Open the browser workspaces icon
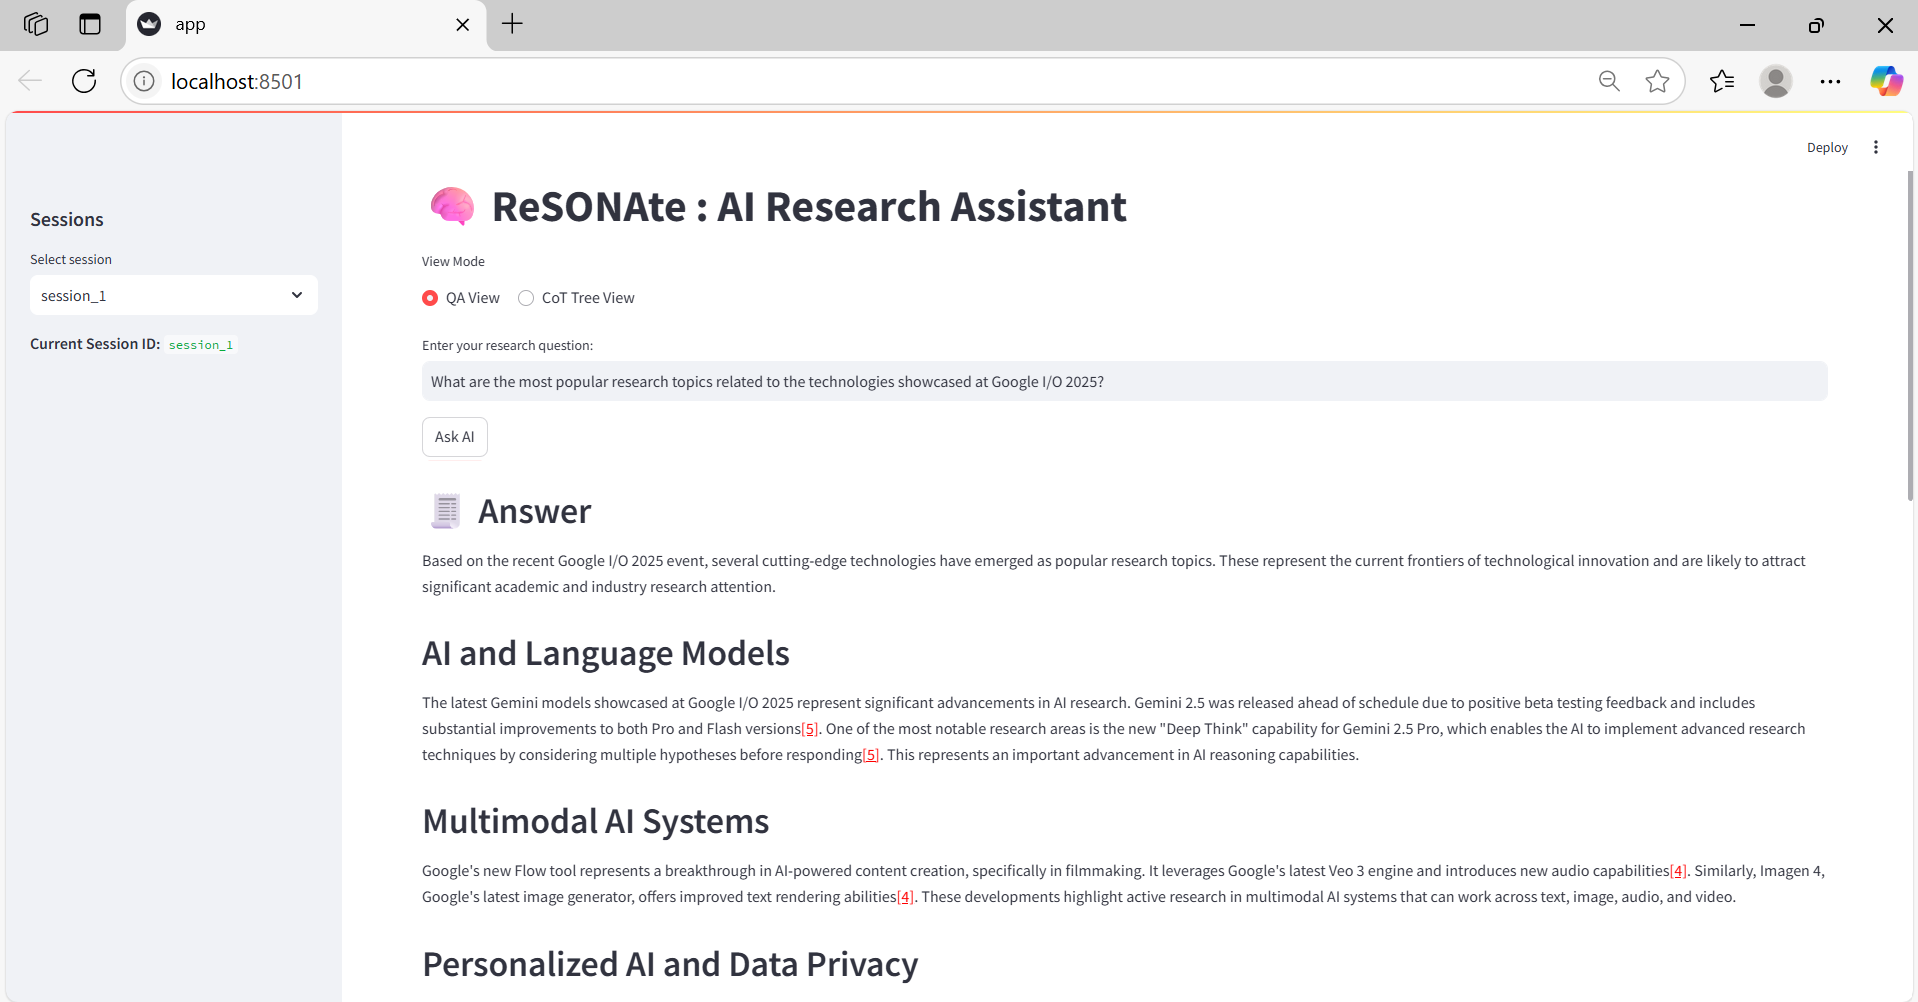This screenshot has height=1002, width=1918. [x=36, y=24]
